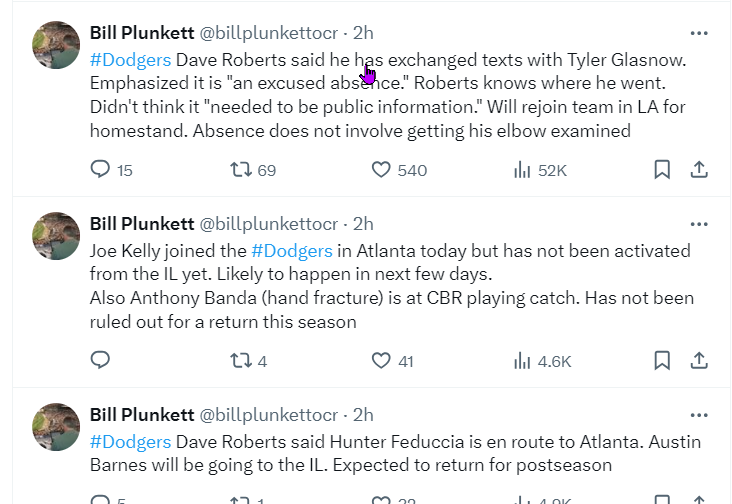732x504 pixels.
Task: Open #Dodgers hashtag in Glasnow tweet
Action: tap(130, 59)
